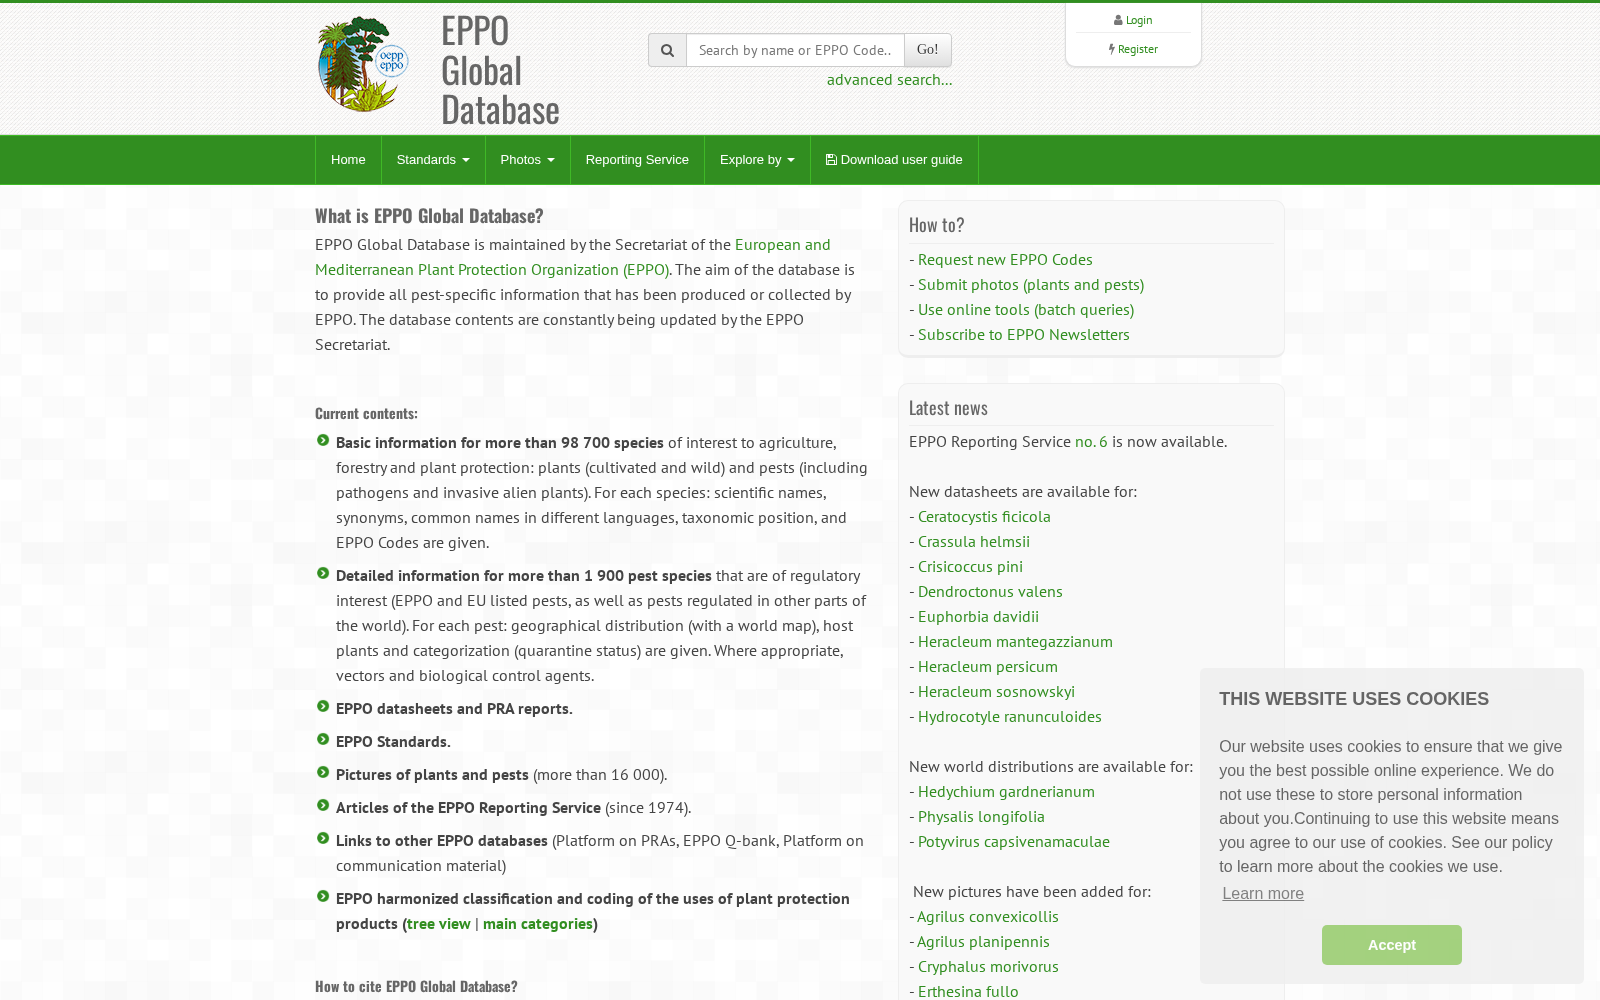Click 'Articles of the EPPO Reporting Service' text
Screen dimensions: 1600x1000
(x=468, y=807)
